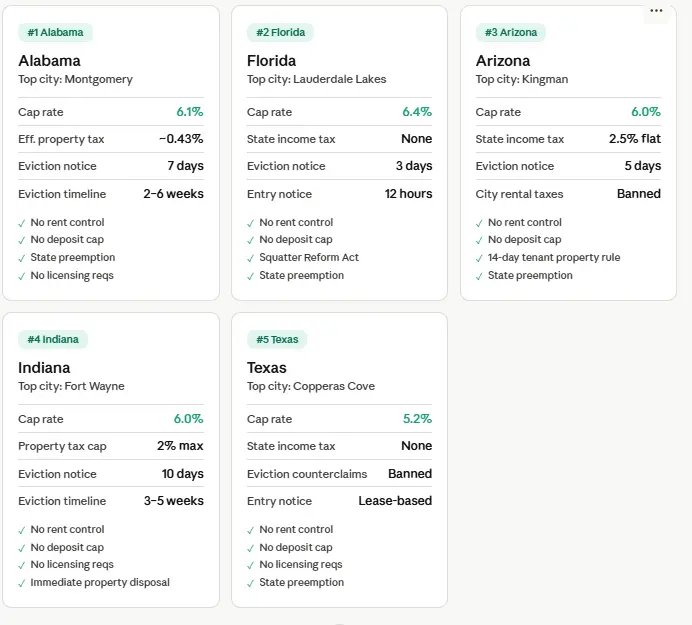
Task: Click Texas Eviction counterclaims Banned value
Action: tap(410, 474)
